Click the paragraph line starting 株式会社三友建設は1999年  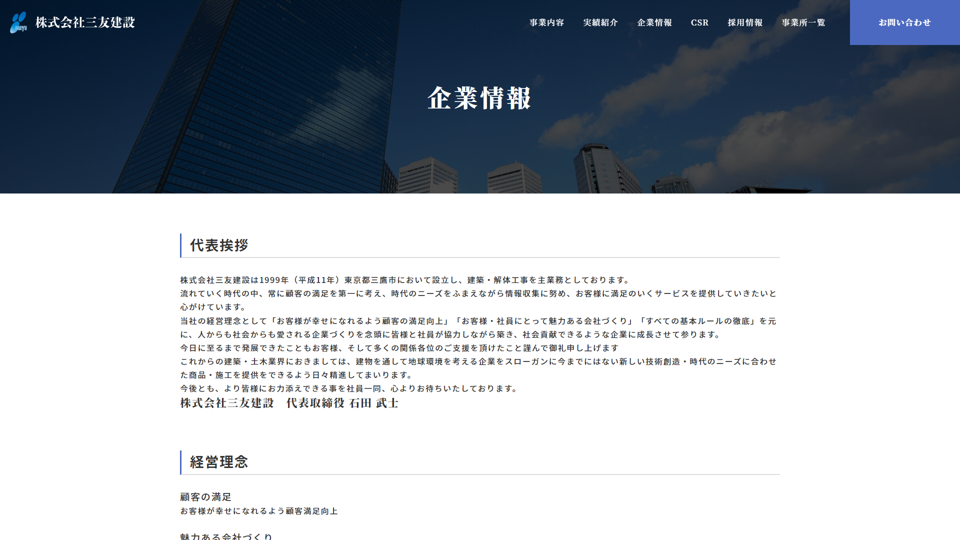405,280
